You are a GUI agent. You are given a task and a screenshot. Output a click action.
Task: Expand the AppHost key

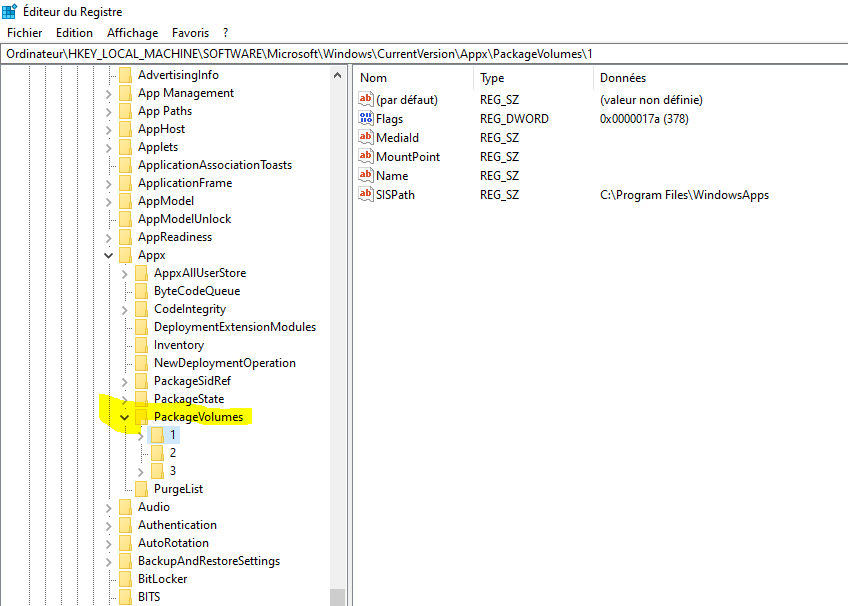click(108, 130)
